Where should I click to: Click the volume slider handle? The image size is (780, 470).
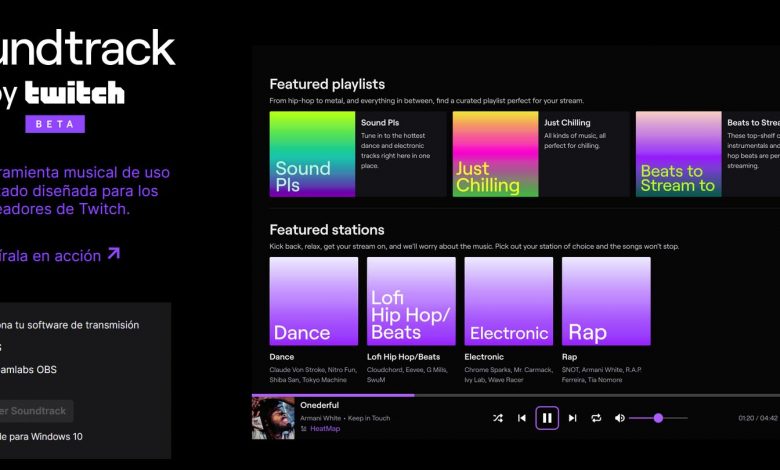pos(658,418)
